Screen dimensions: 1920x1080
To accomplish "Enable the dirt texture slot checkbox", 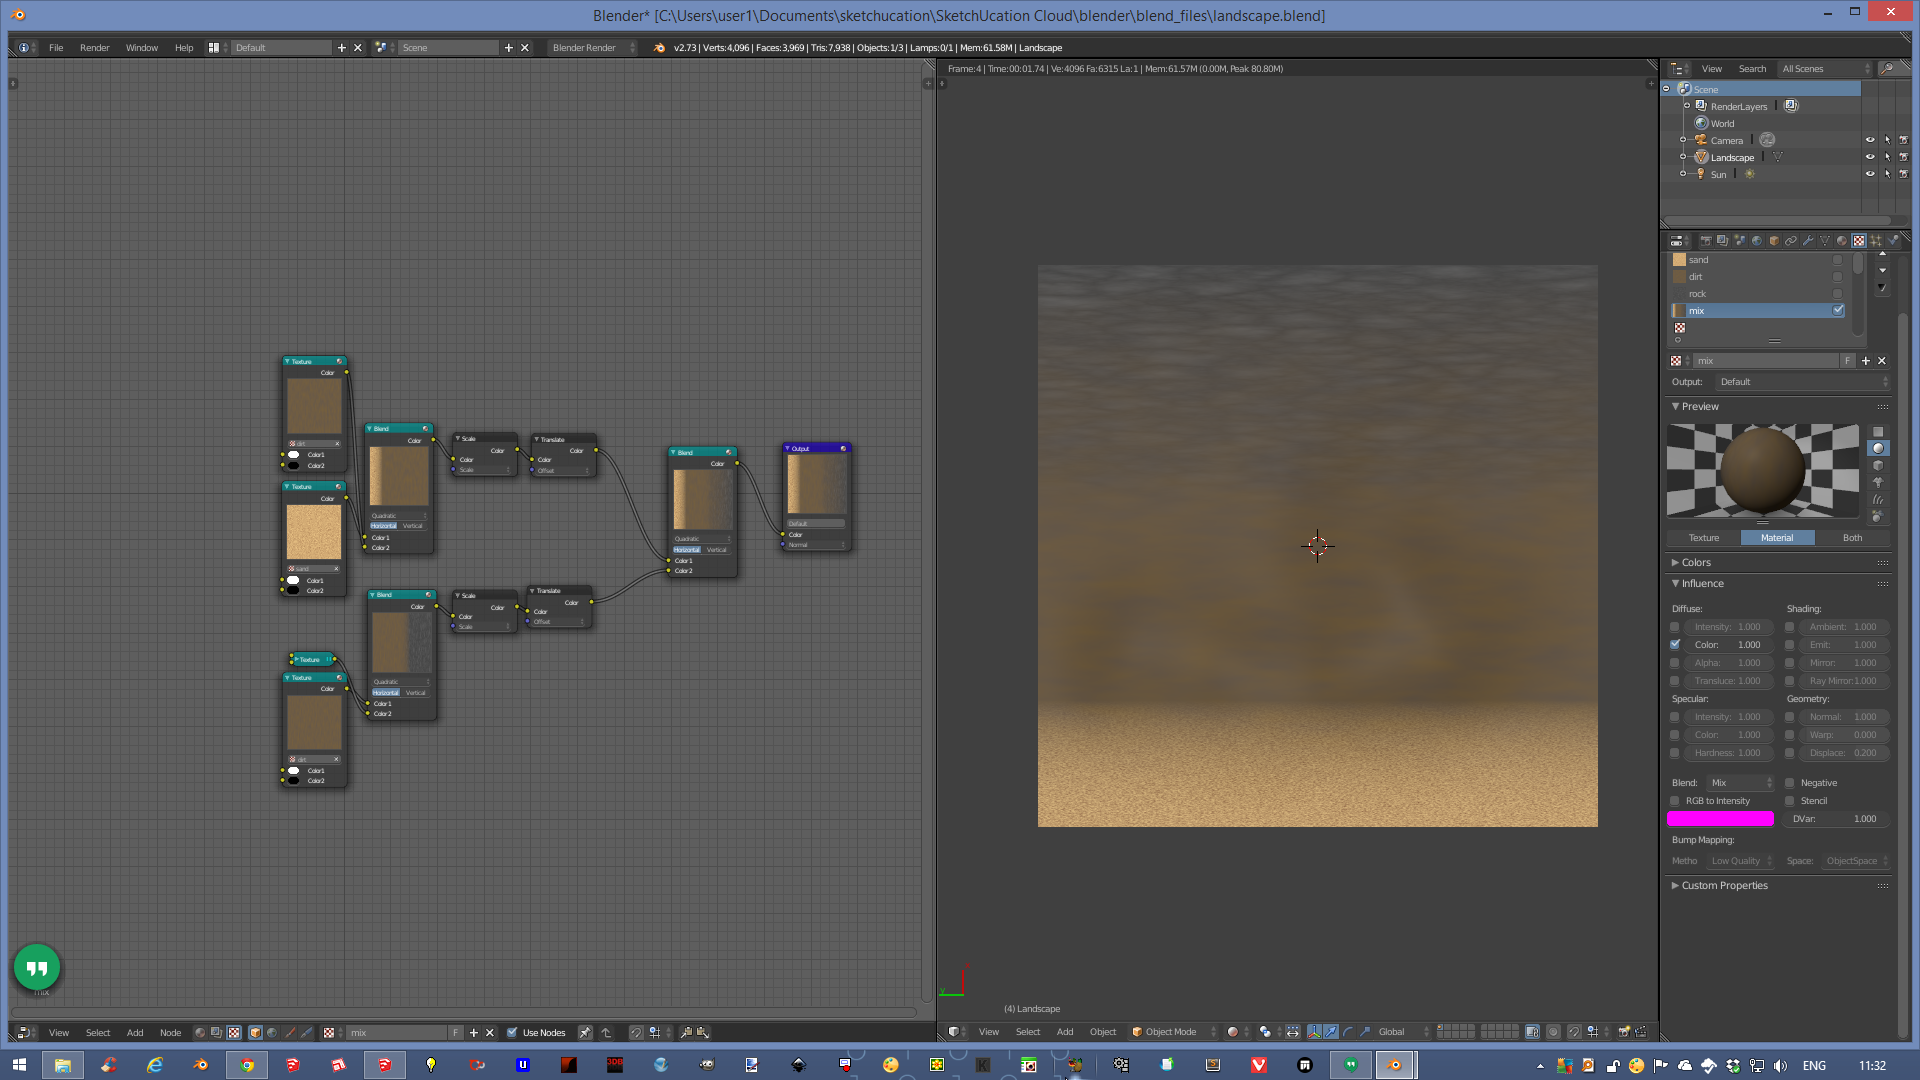I will tap(1837, 277).
